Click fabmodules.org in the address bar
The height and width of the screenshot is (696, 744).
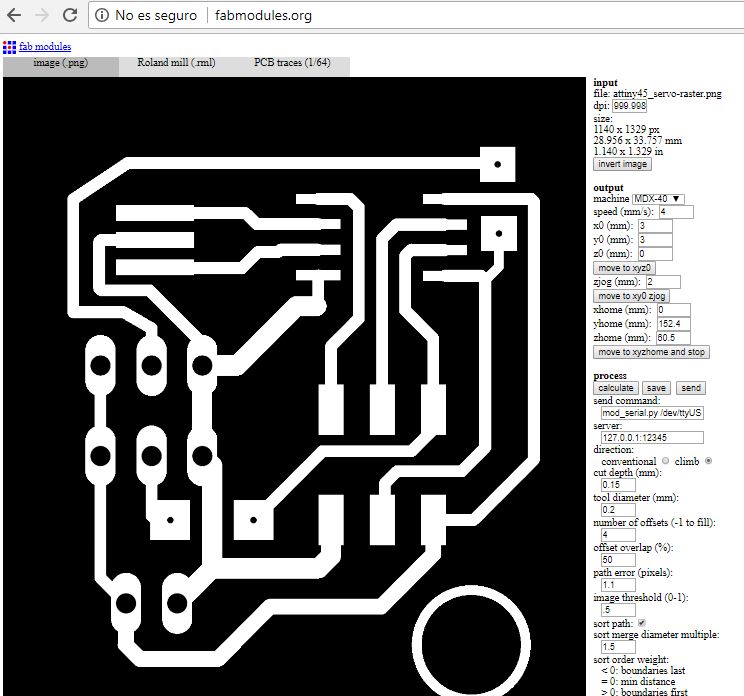coord(263,15)
